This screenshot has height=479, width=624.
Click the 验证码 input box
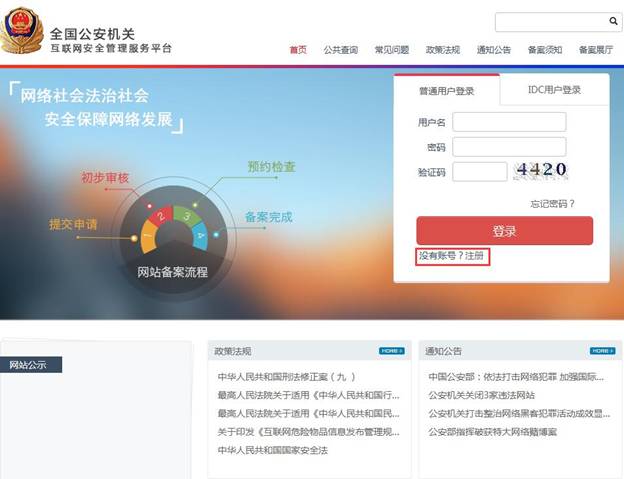coord(479,172)
